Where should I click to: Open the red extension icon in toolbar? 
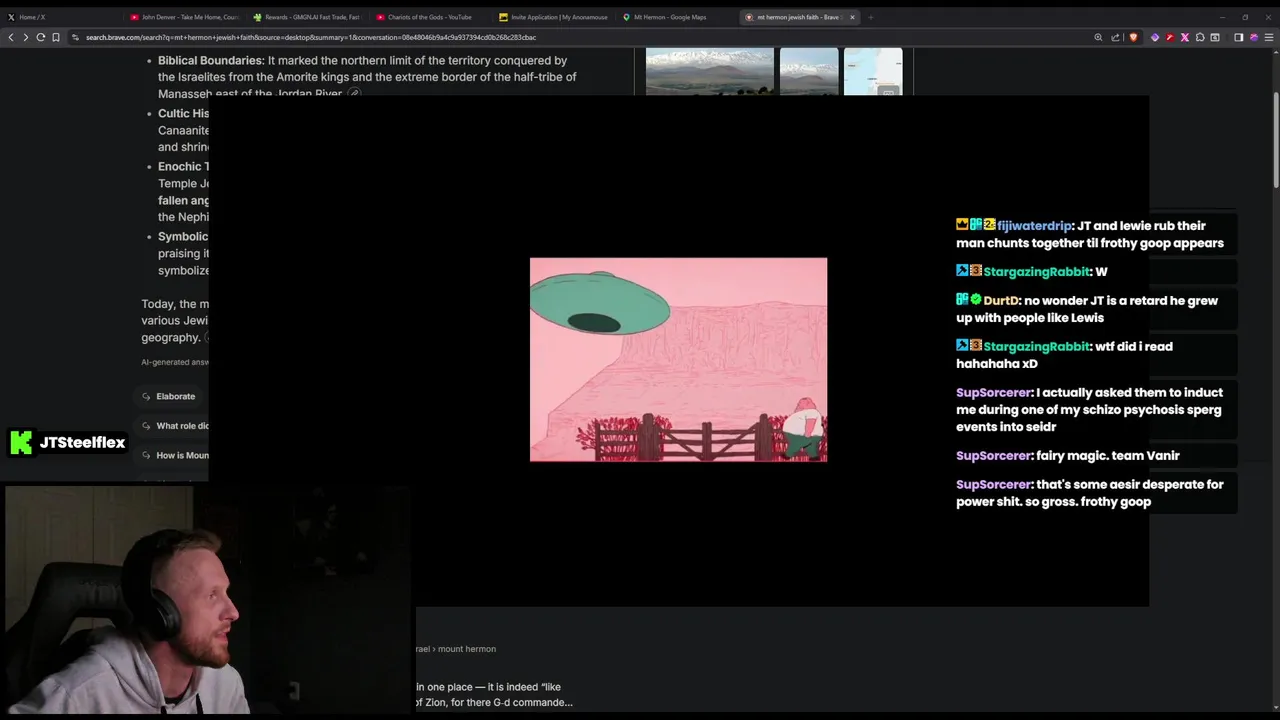[x=1170, y=37]
